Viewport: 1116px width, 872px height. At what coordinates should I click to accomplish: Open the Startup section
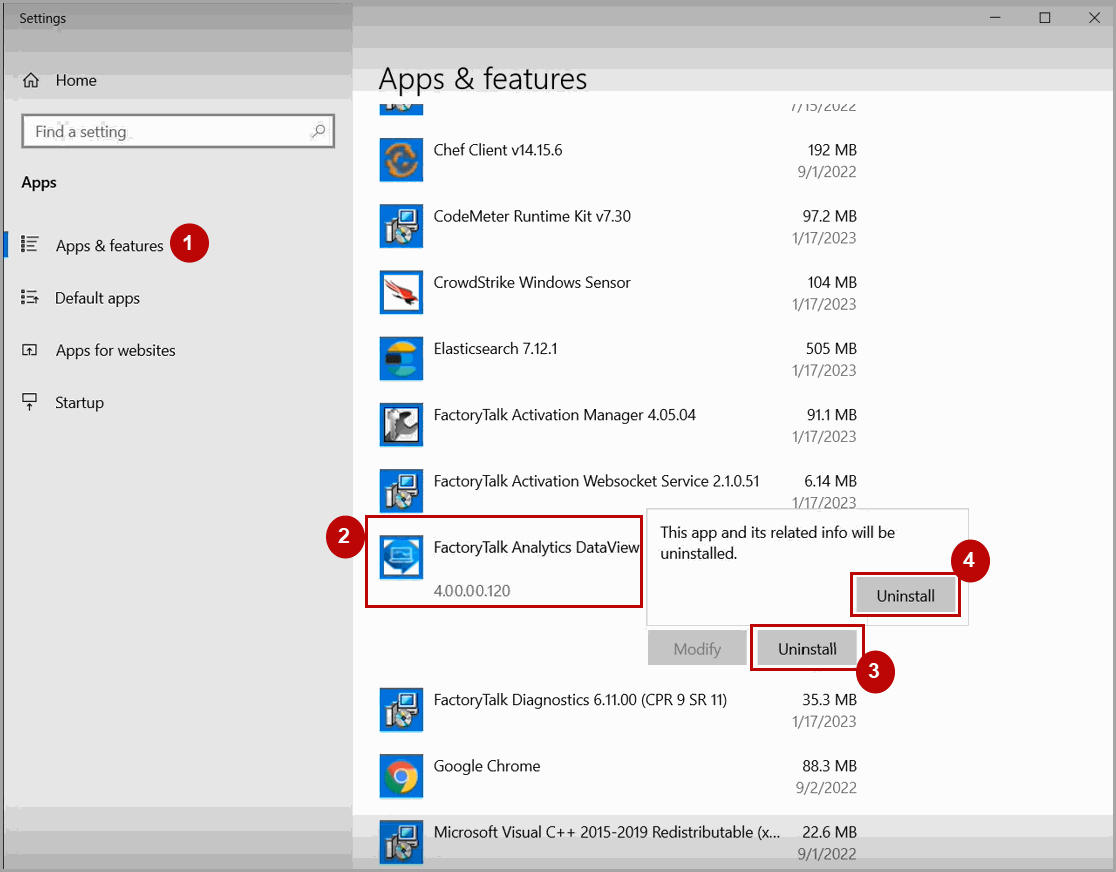coord(80,403)
